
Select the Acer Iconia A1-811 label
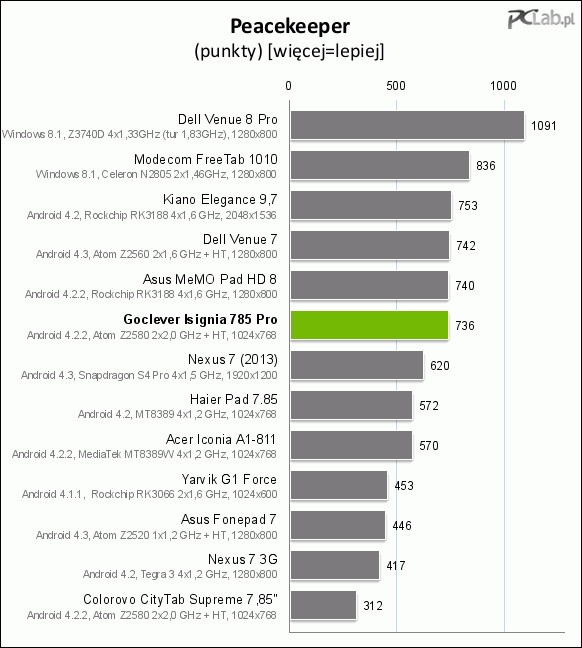[x=221, y=439]
